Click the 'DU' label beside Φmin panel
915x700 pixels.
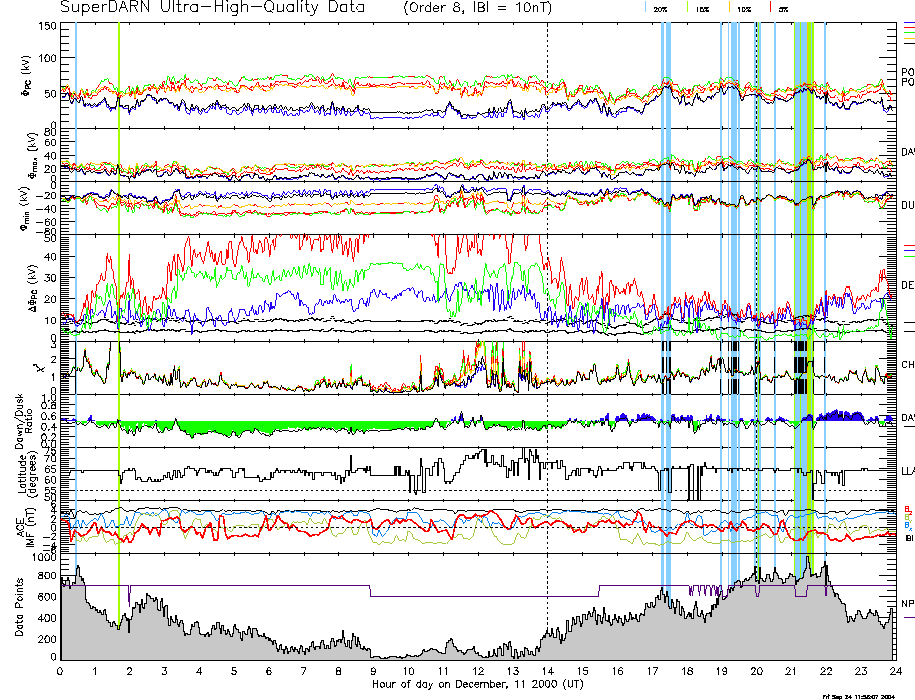(x=907, y=205)
